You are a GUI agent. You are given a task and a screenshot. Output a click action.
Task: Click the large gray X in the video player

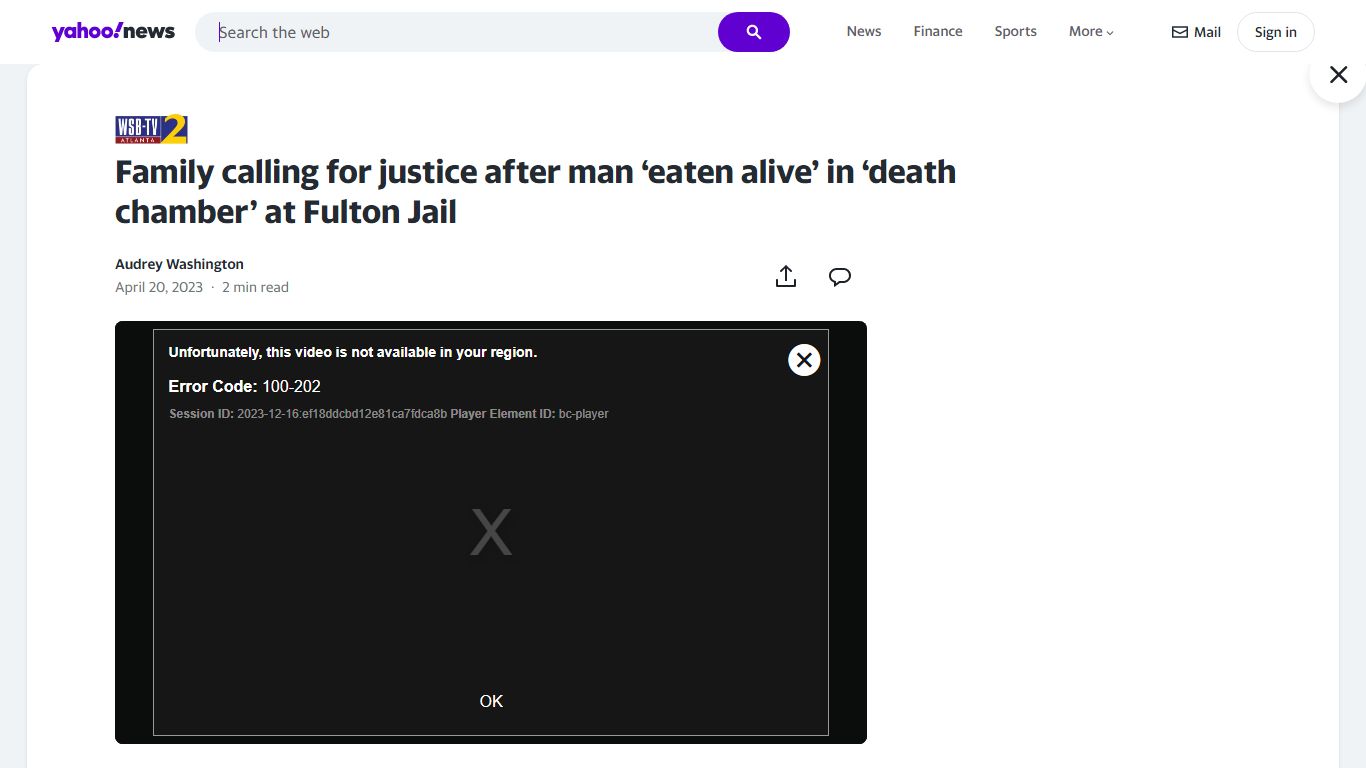(x=491, y=532)
